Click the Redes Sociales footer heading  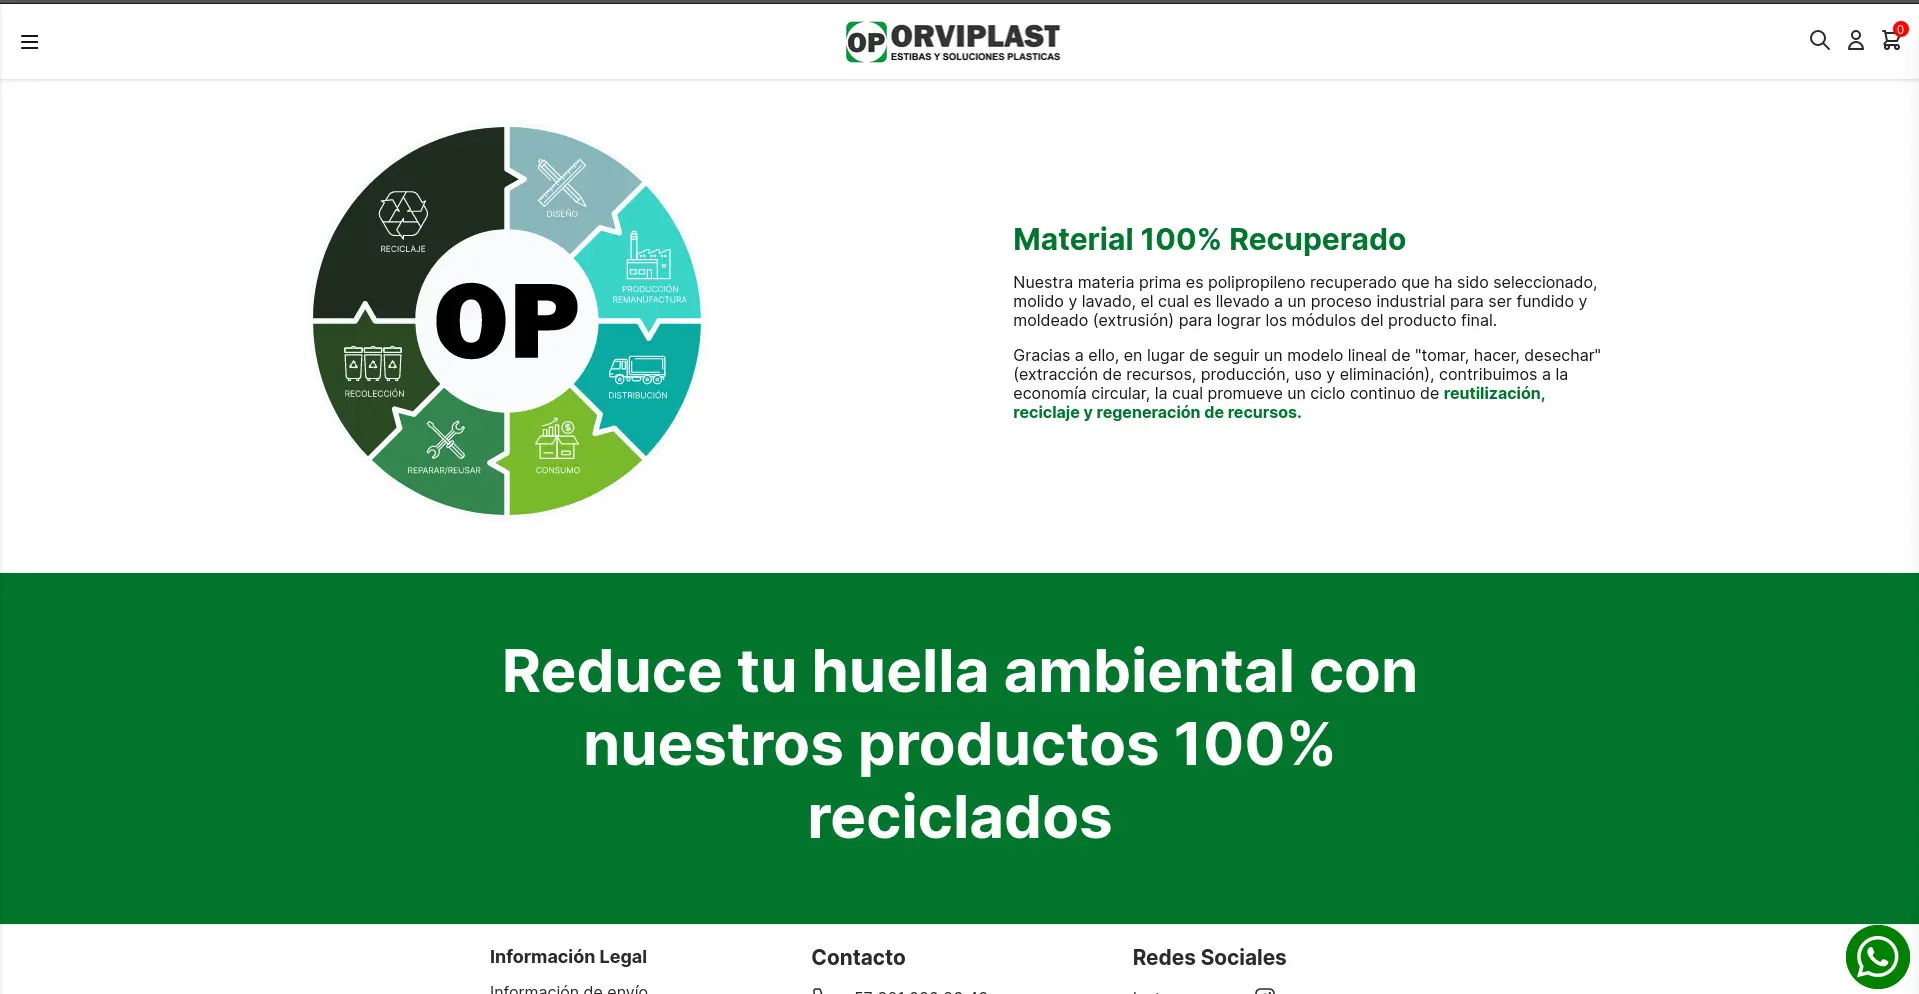click(x=1208, y=957)
